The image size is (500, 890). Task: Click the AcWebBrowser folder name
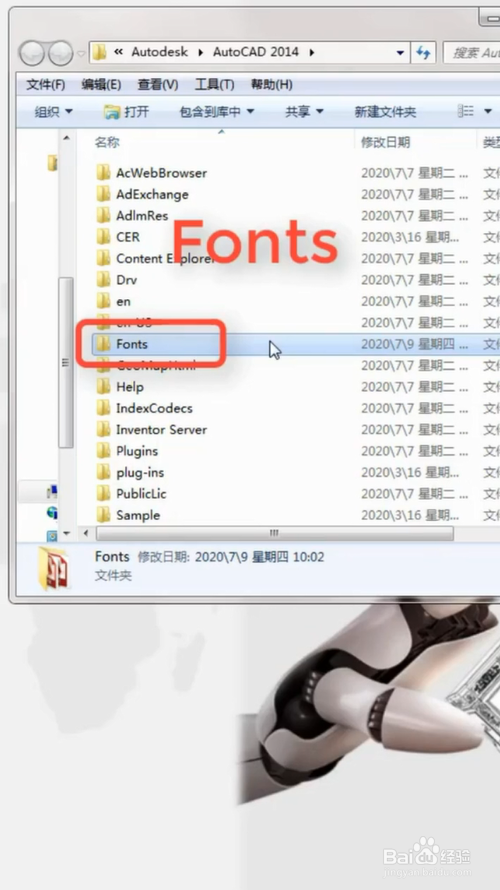tap(161, 173)
